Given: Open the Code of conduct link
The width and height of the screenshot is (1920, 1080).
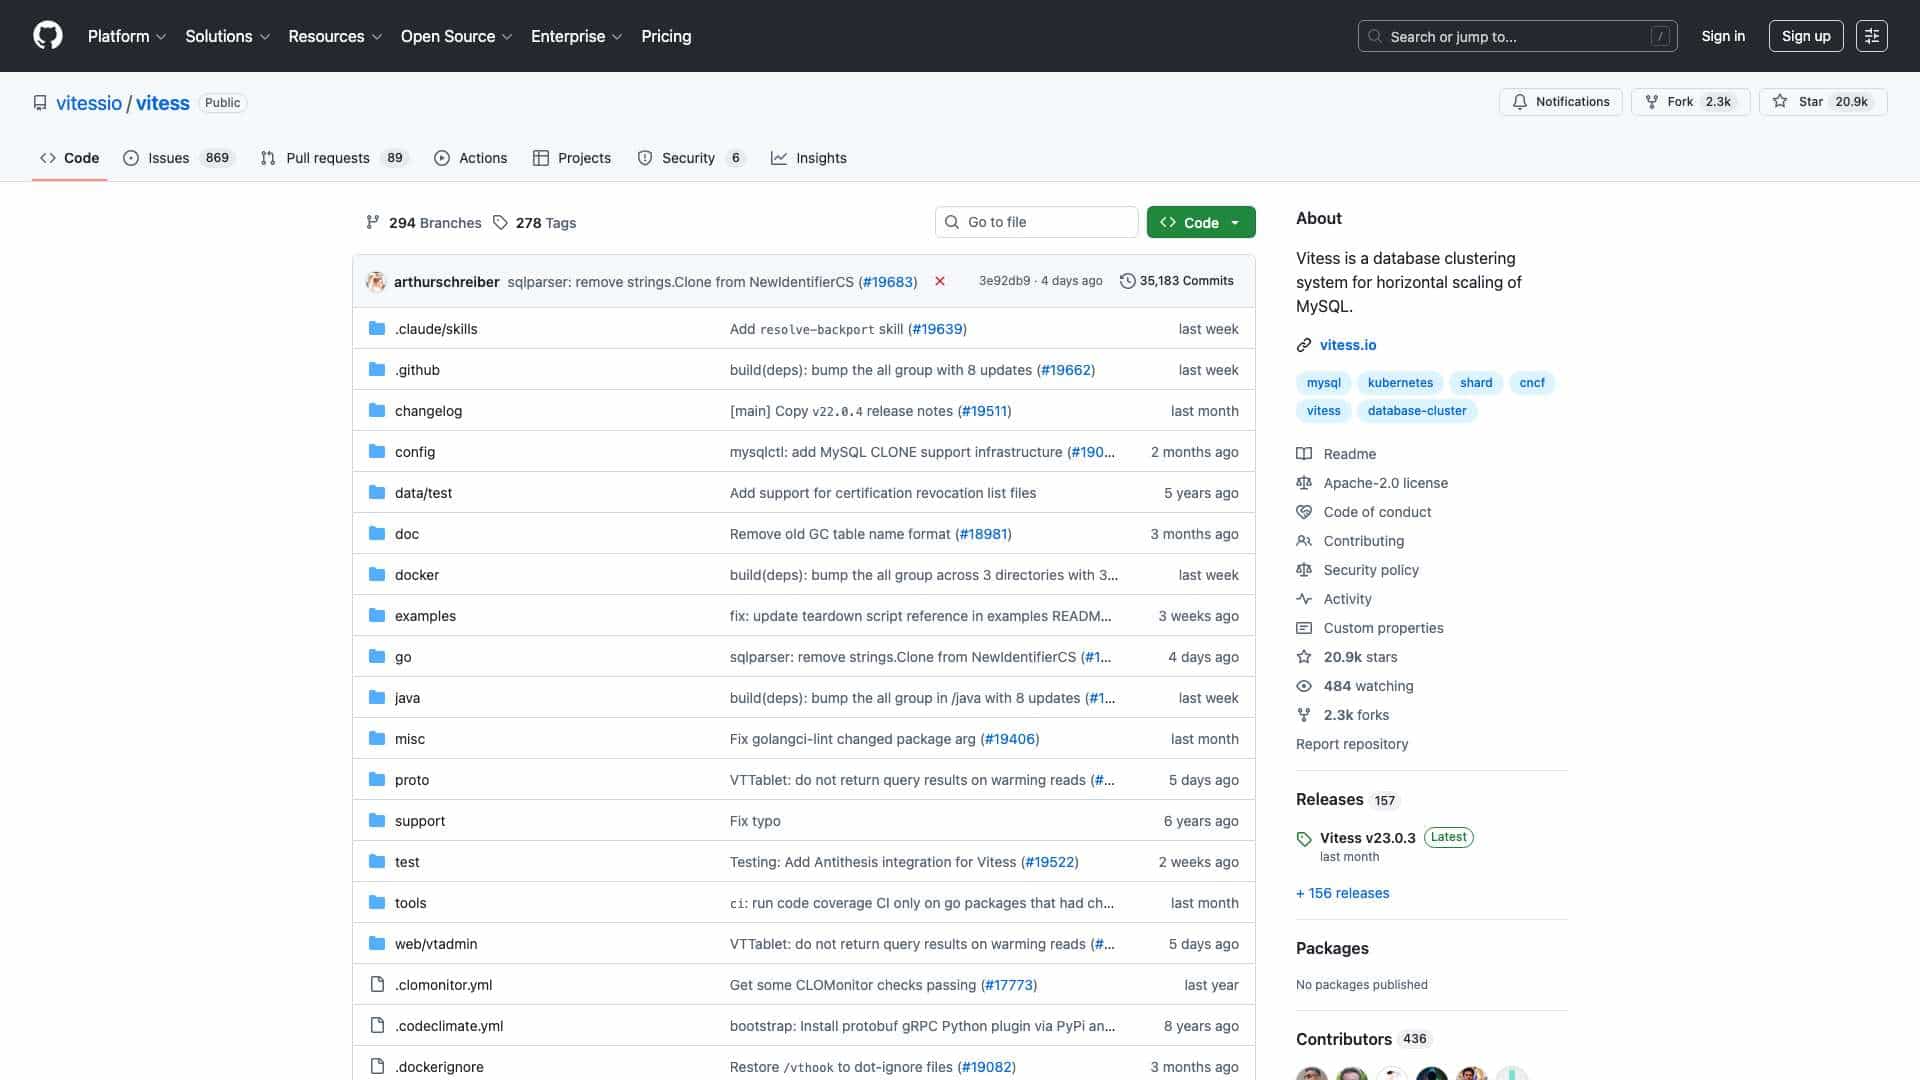Looking at the screenshot, I should point(1377,512).
